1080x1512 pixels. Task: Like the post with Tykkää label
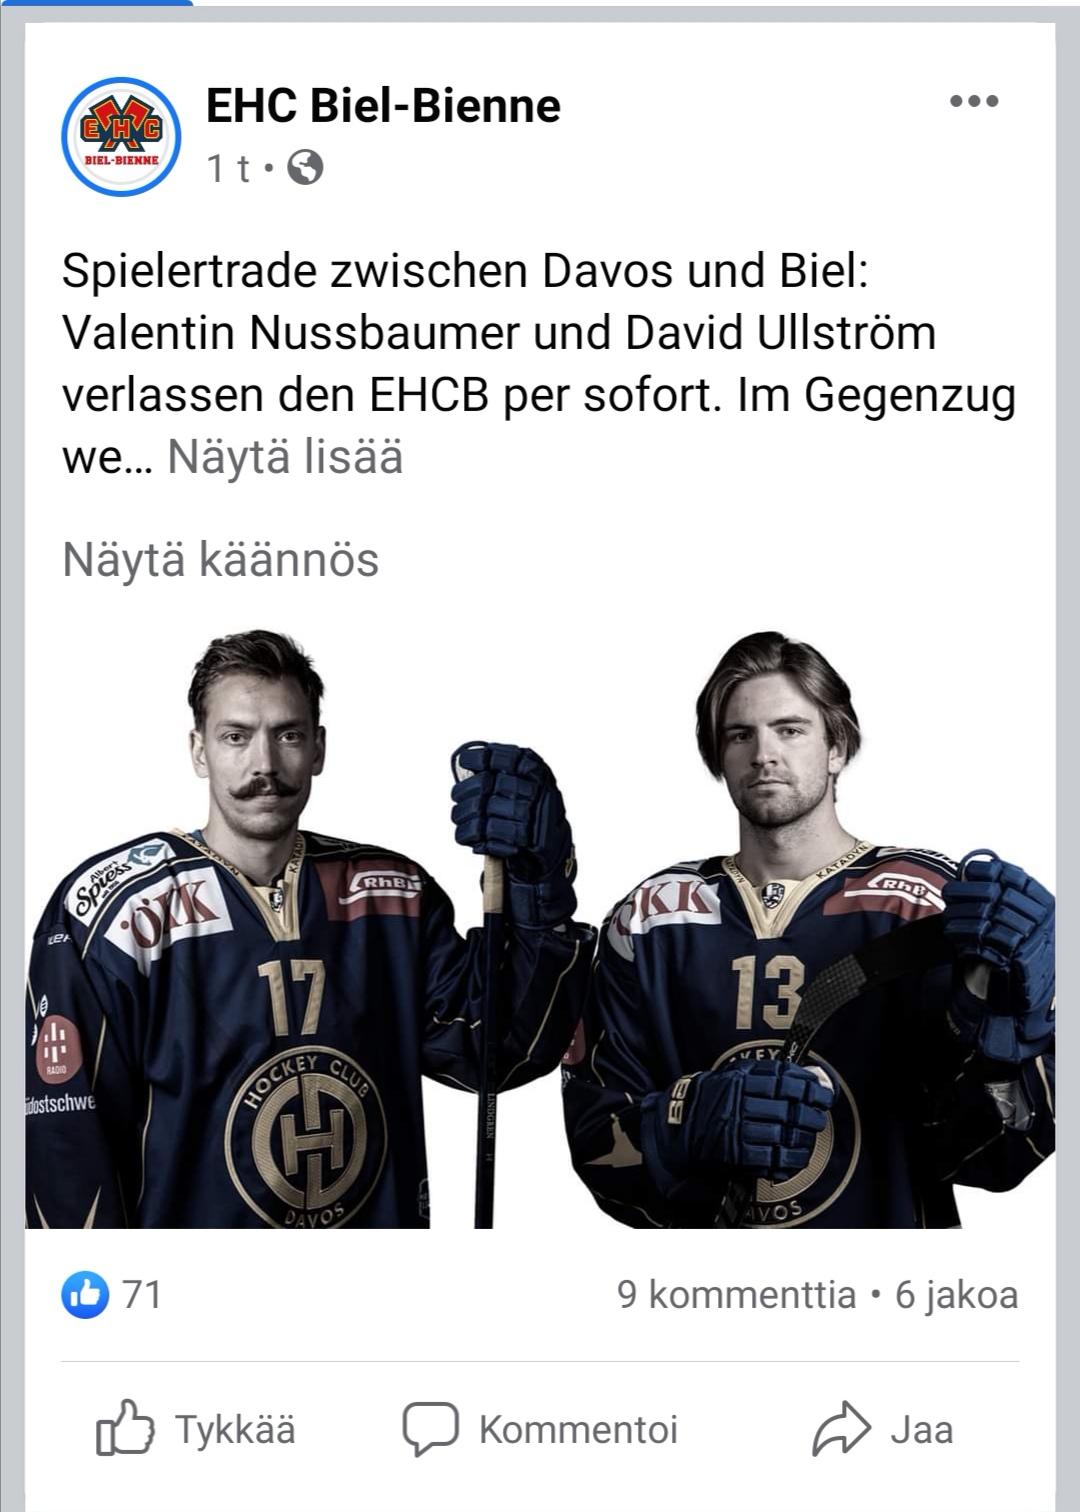[x=236, y=1430]
